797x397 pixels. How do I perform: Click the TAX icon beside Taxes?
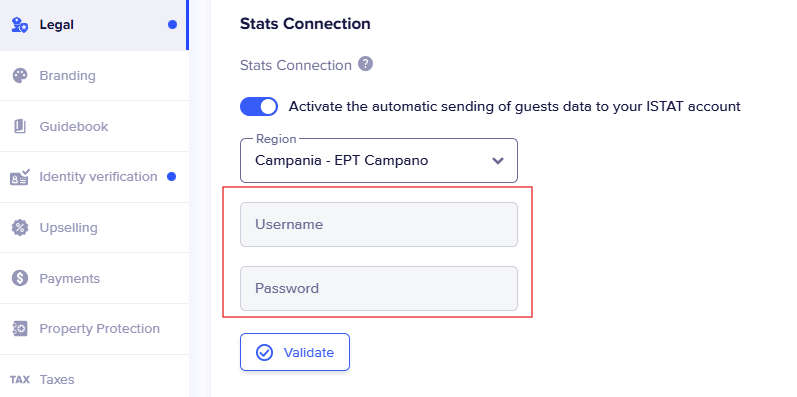(x=20, y=380)
